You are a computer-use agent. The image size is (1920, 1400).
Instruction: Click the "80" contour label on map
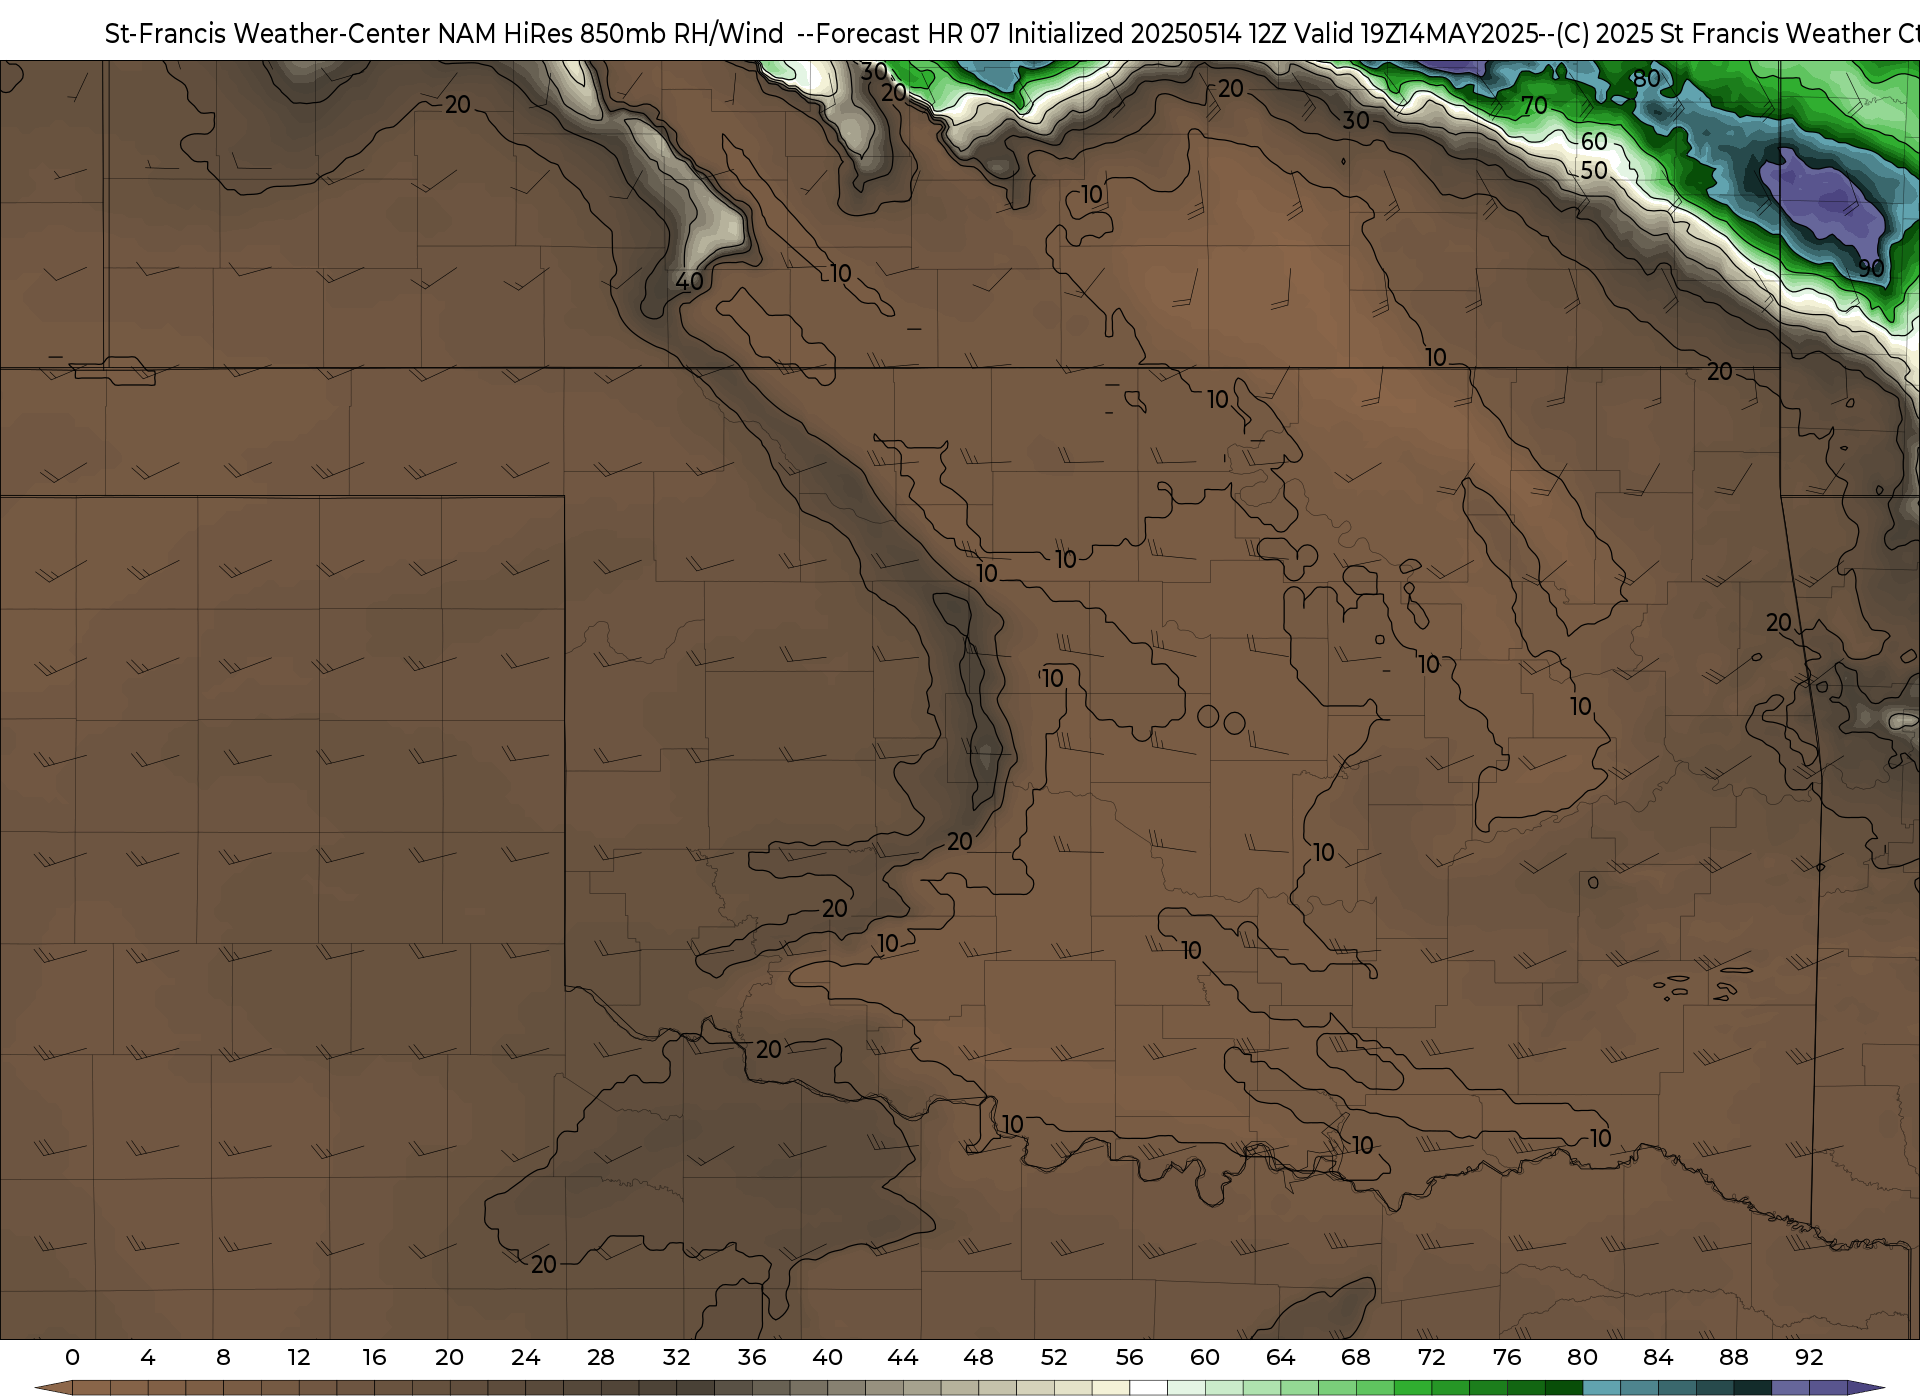tap(1646, 78)
